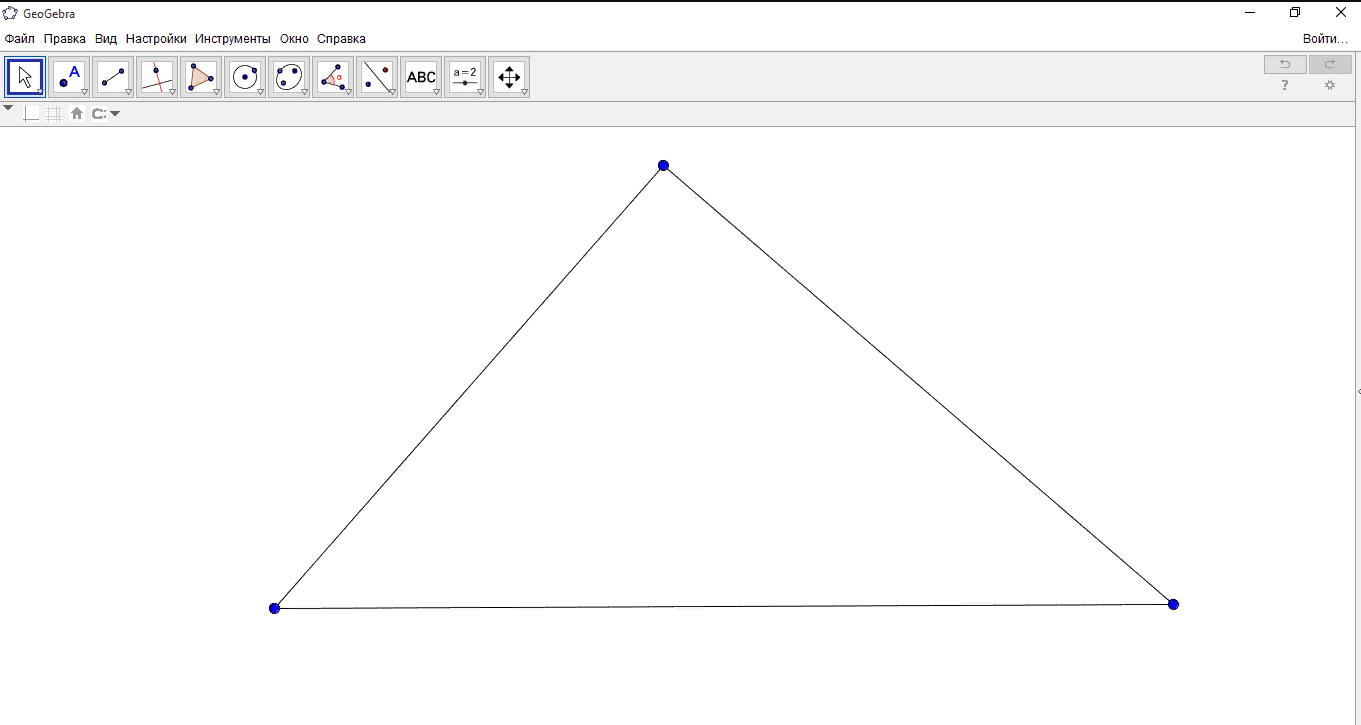The image size is (1361, 725).
Task: Open the side panel with right-edge arrow
Action: (x=1358, y=392)
